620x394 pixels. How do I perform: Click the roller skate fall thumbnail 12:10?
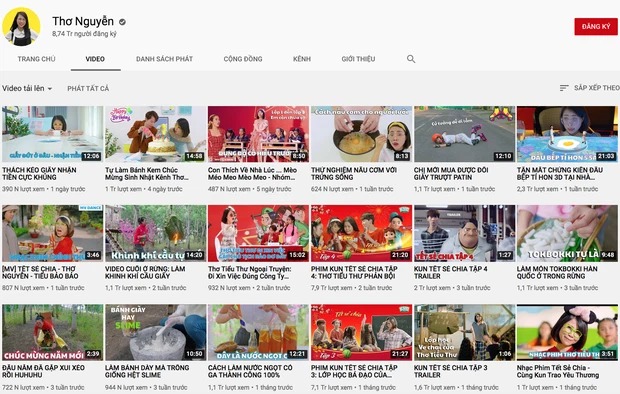(x=464, y=134)
